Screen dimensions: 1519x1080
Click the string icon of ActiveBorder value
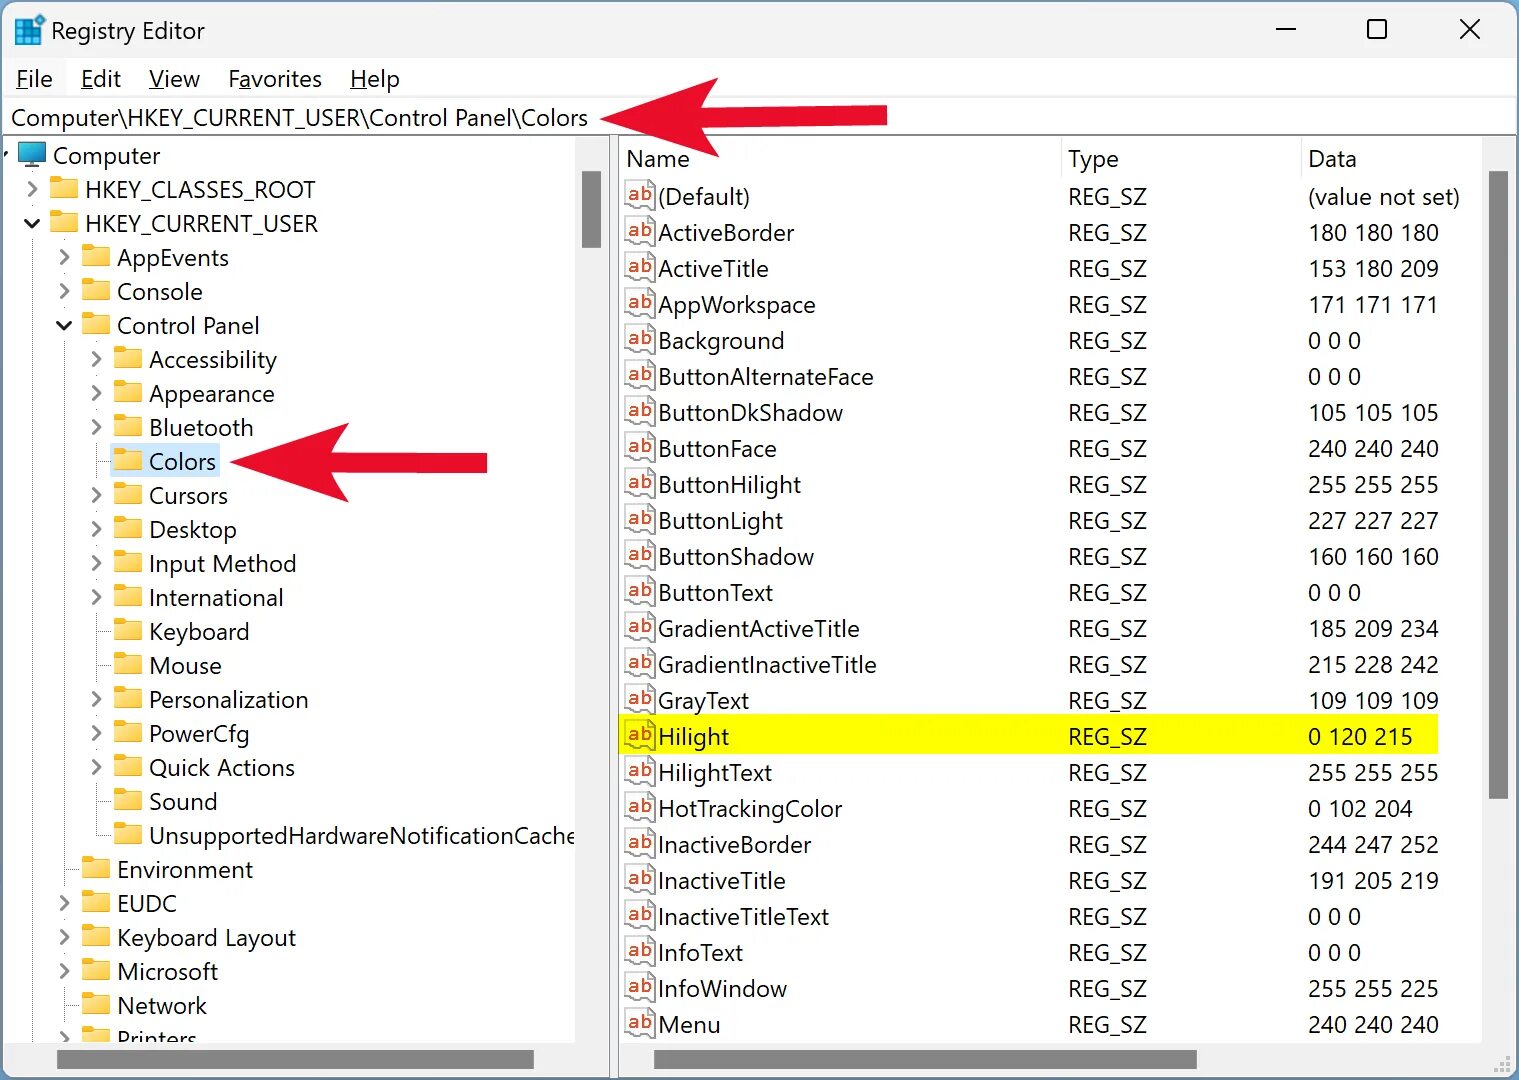640,231
